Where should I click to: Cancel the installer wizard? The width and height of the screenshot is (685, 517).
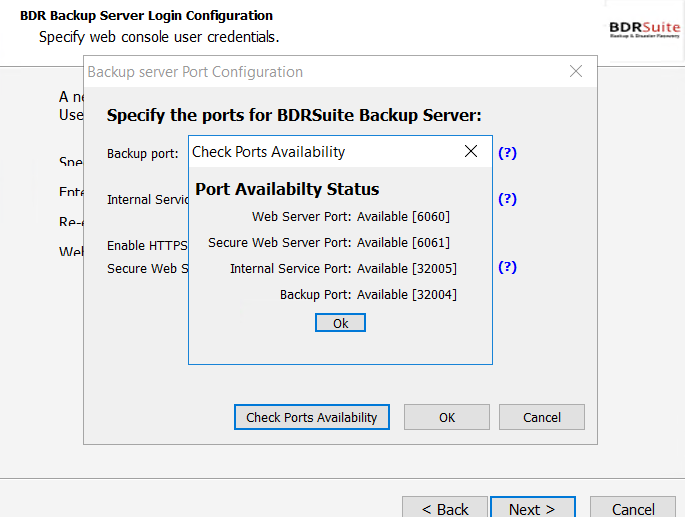[633, 508]
